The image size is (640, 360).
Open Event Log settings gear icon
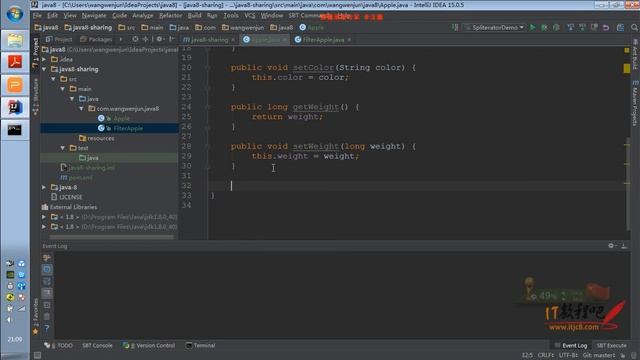[611, 246]
